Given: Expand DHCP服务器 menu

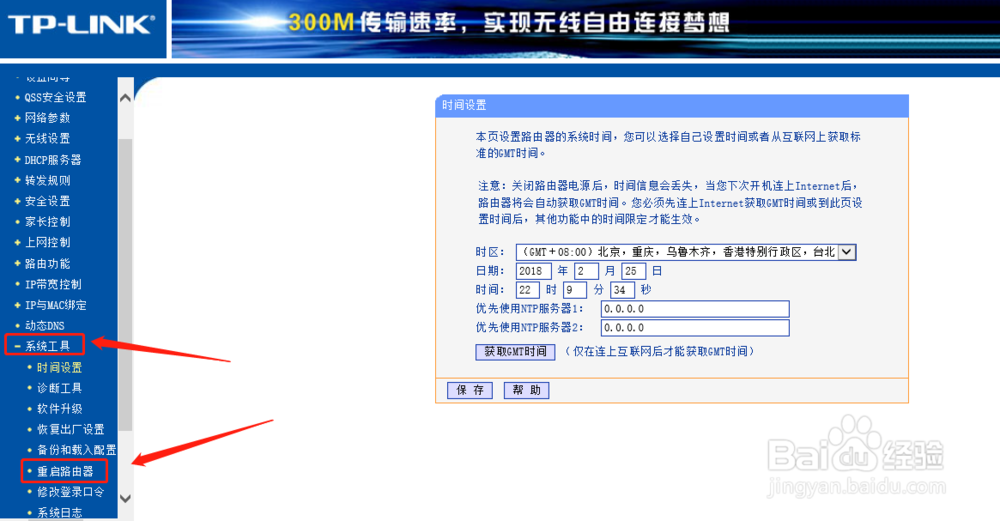Looking at the screenshot, I should point(52,159).
